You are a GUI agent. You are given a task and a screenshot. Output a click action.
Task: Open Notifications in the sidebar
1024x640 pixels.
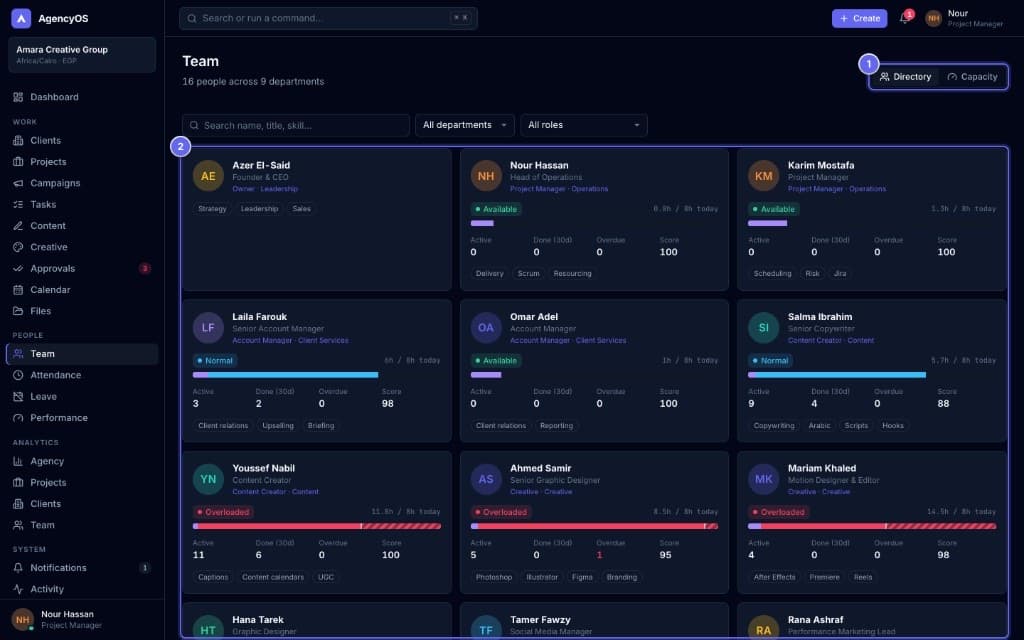82,568
